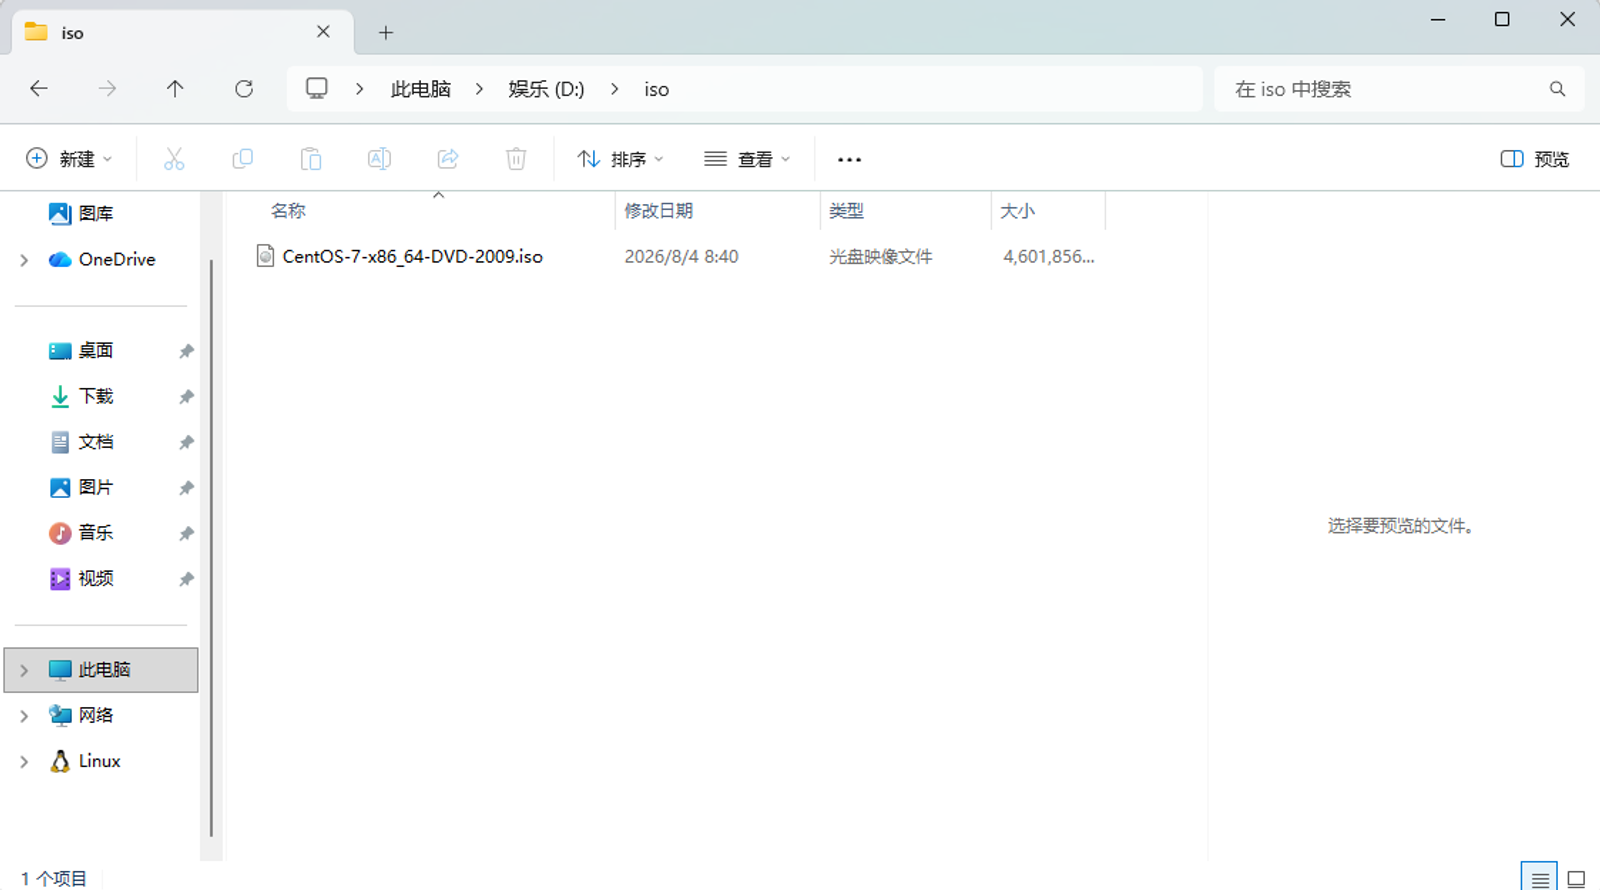Open 音乐 in the sidebar

[81, 533]
